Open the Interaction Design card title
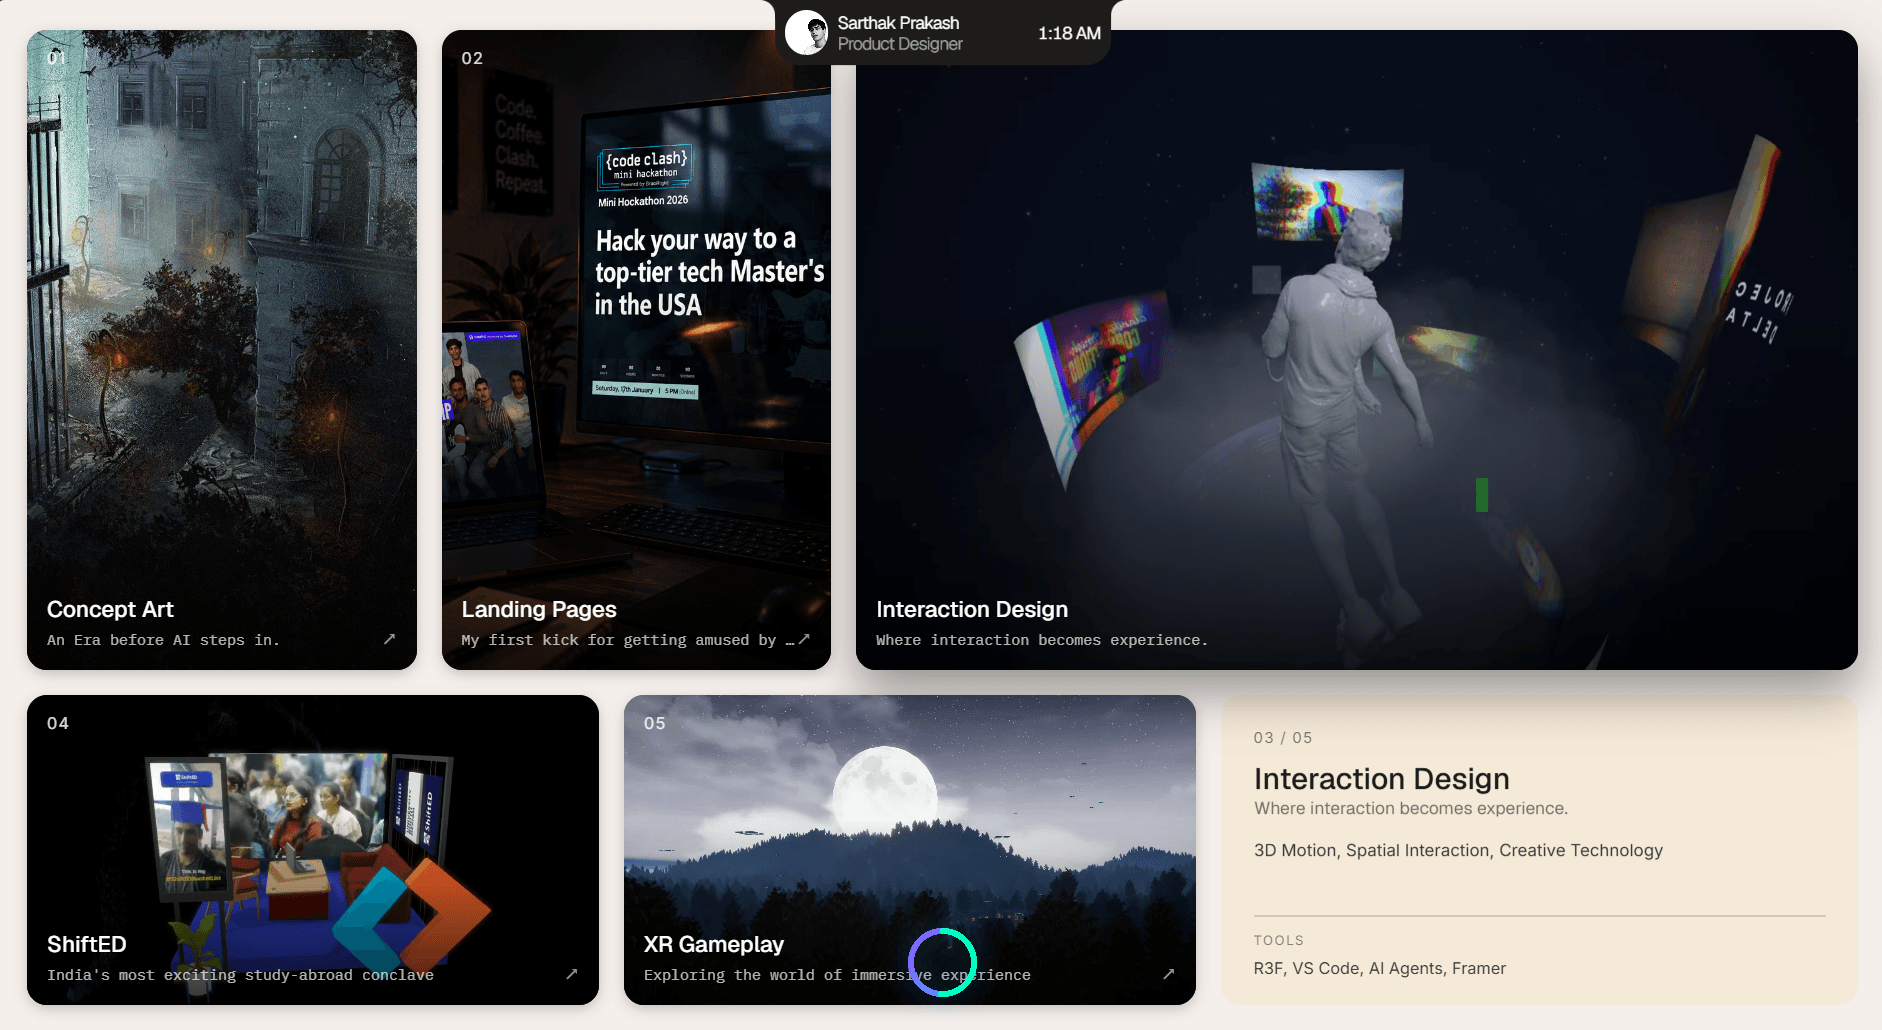Image resolution: width=1882 pixels, height=1030 pixels. [972, 609]
